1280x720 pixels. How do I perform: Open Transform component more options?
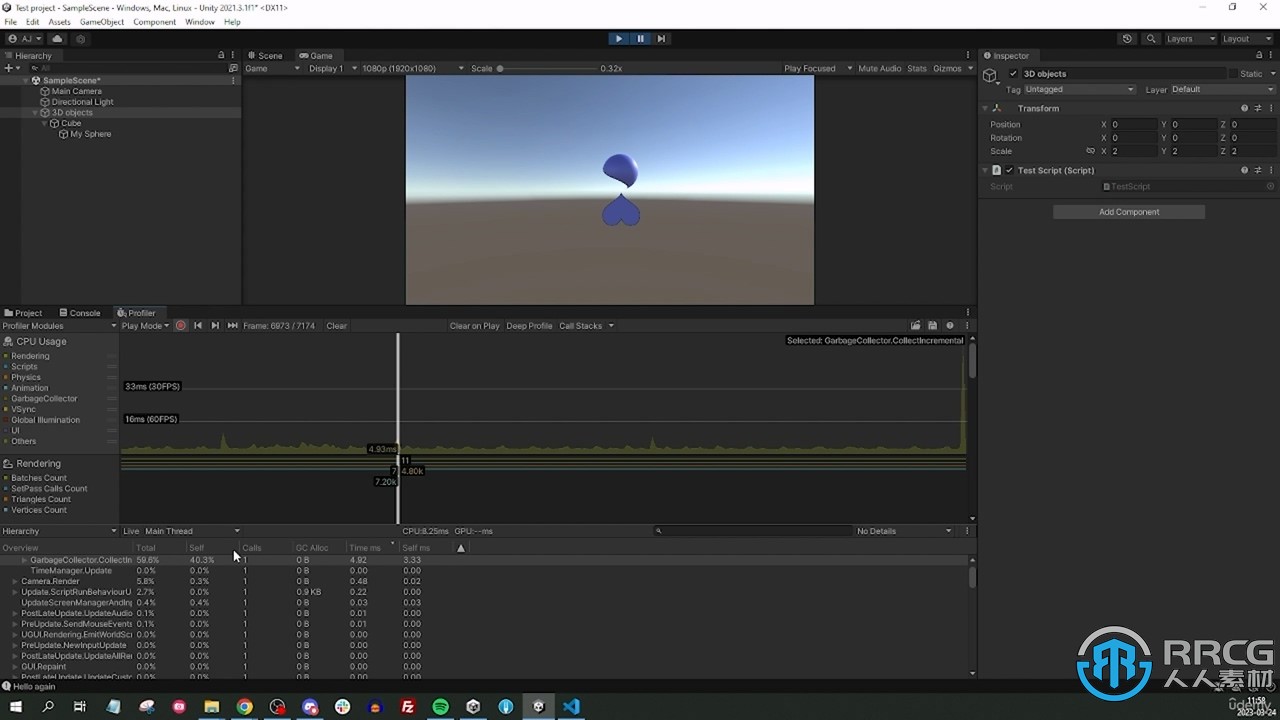click(1271, 108)
